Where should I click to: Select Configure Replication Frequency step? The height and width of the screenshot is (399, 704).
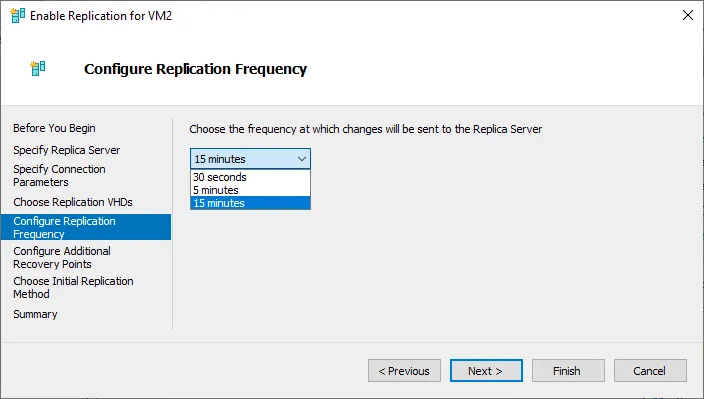[x=86, y=227]
